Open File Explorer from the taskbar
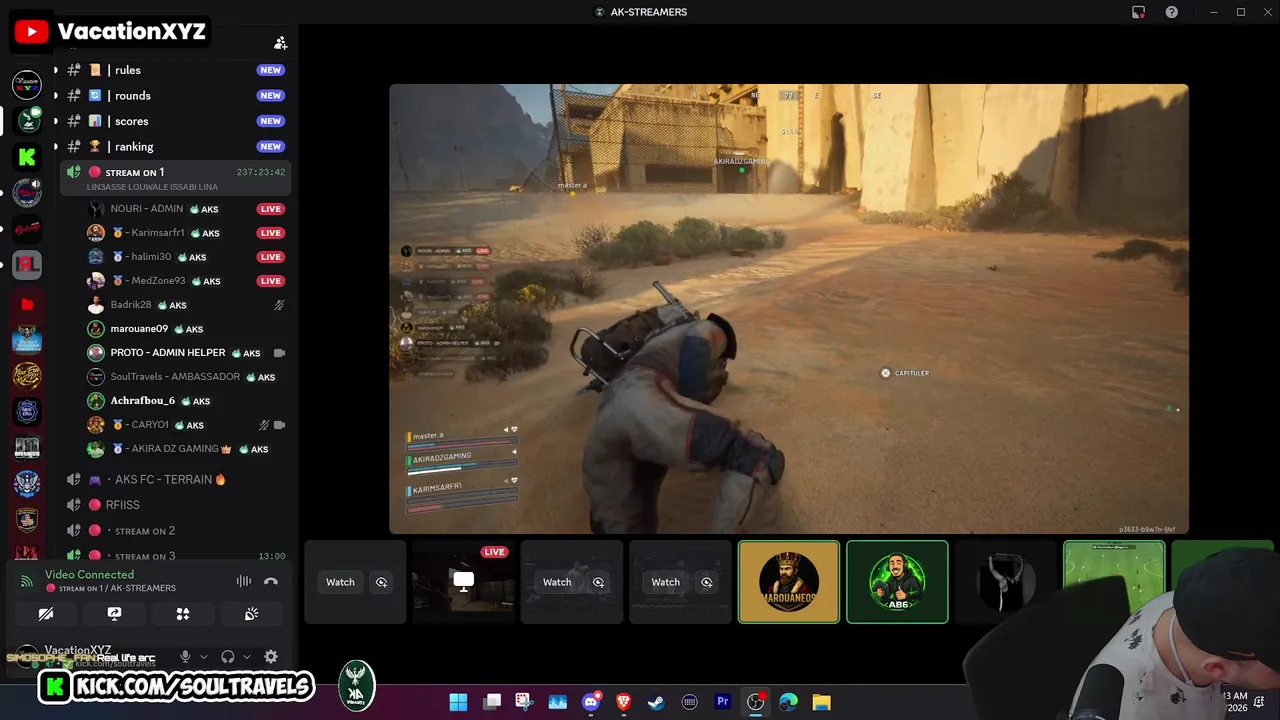1280x720 pixels. coord(821,702)
